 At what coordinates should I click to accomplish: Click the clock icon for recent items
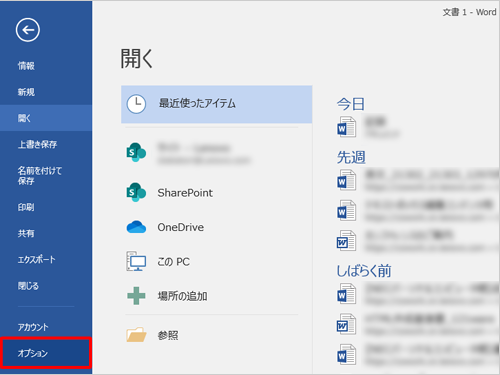pos(136,104)
